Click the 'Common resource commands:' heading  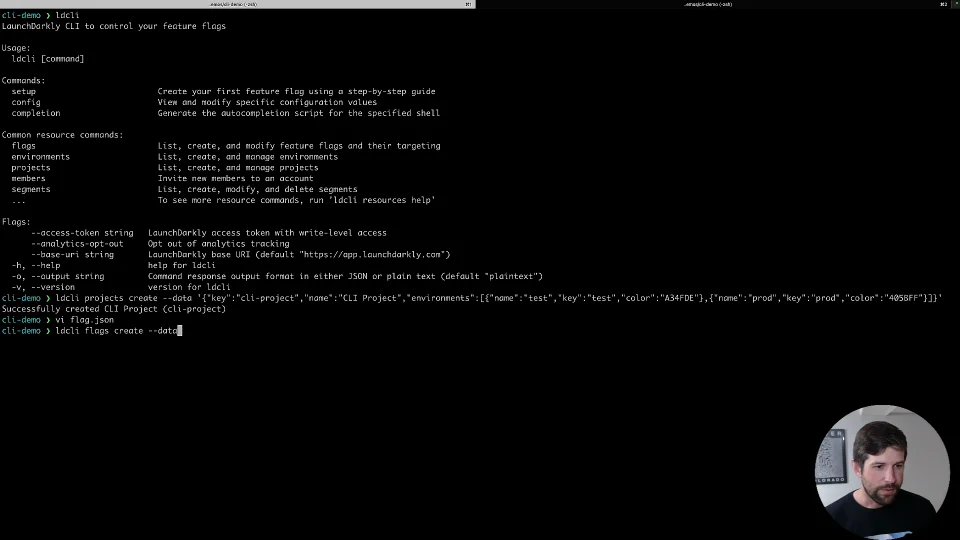pos(62,135)
